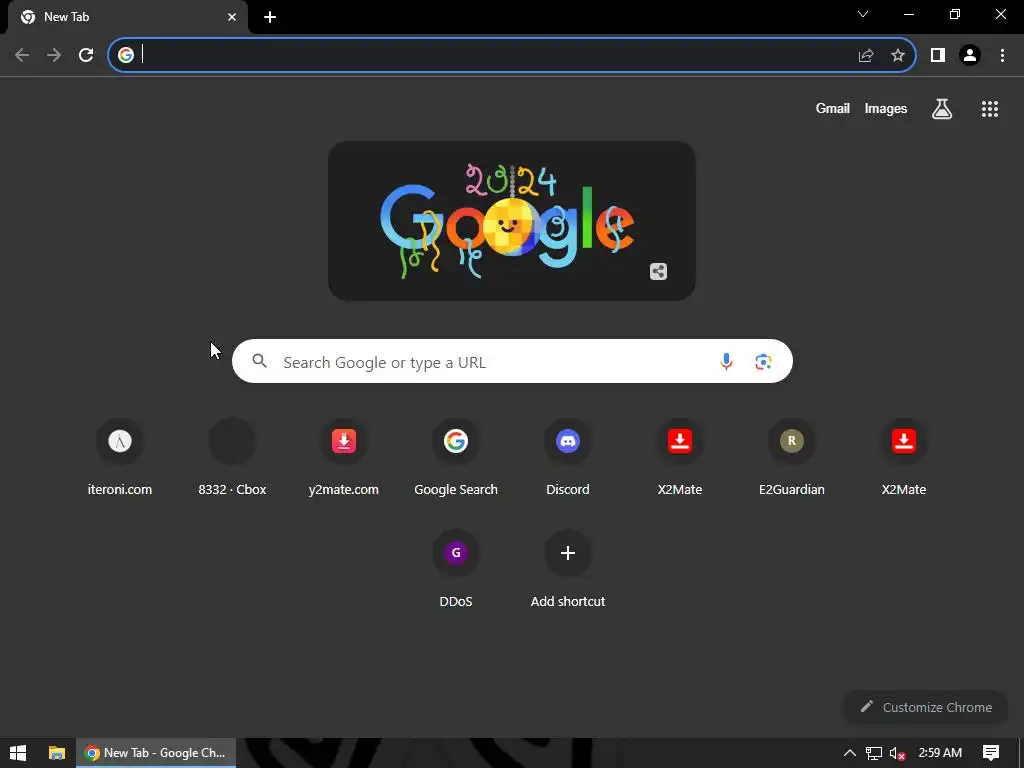
Task: Open the iteroni.com shortcut
Action: (120, 457)
